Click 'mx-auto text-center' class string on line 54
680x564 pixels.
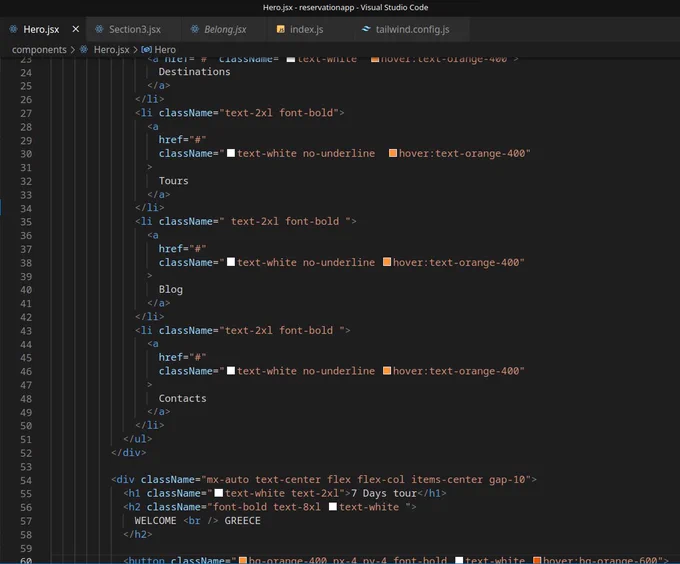coord(264,479)
